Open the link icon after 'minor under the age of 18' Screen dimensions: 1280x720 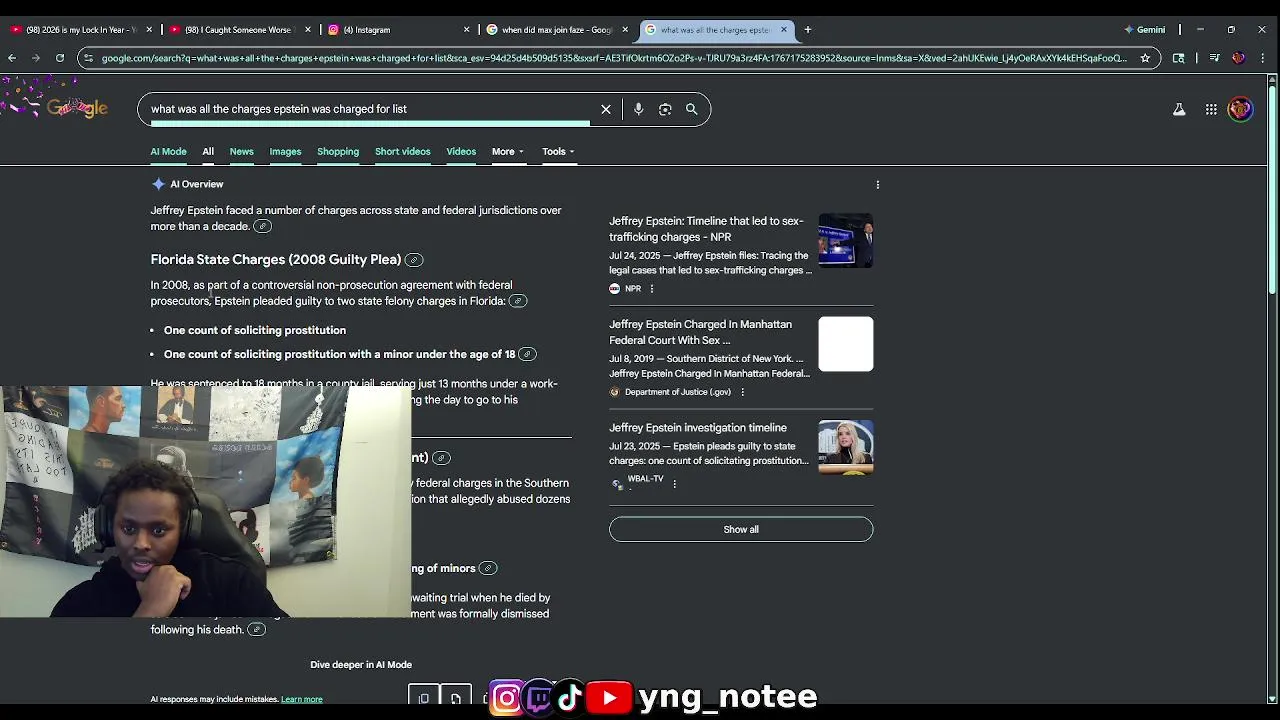527,354
